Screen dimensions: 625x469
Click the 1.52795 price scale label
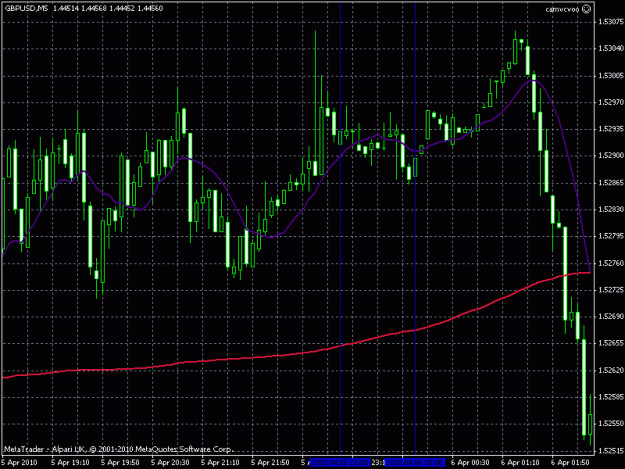611,236
